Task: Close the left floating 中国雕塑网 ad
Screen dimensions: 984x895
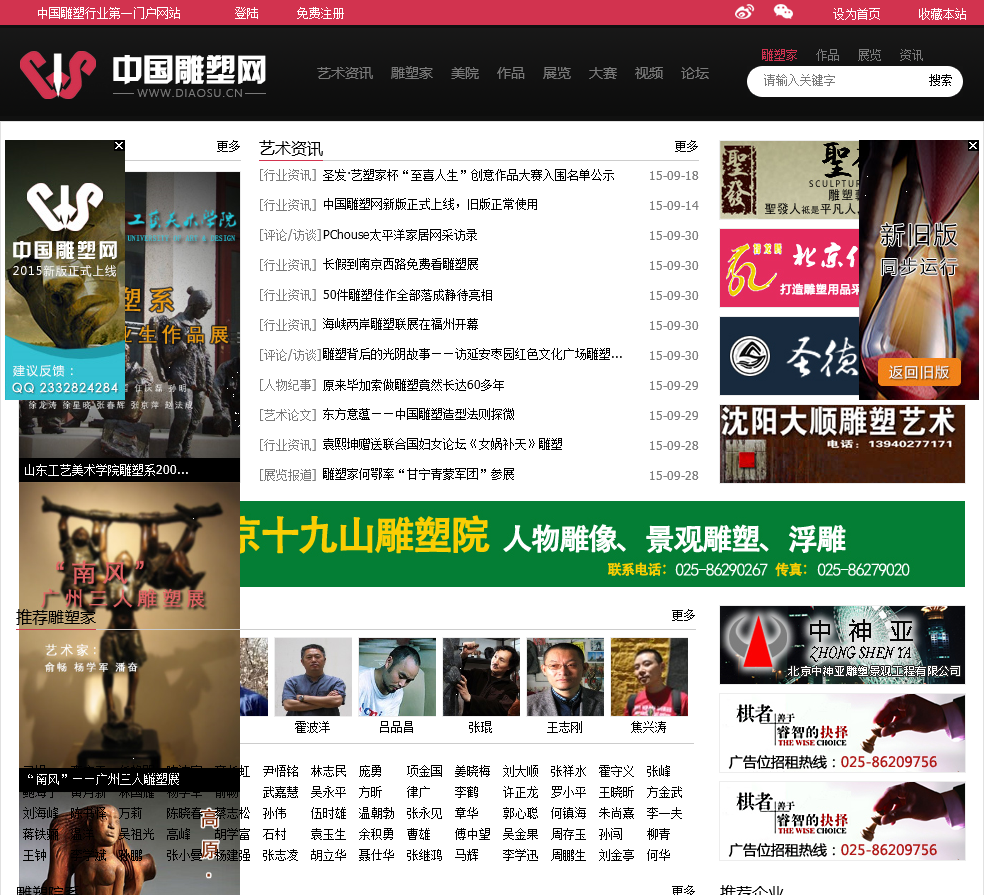Action: coord(119,146)
